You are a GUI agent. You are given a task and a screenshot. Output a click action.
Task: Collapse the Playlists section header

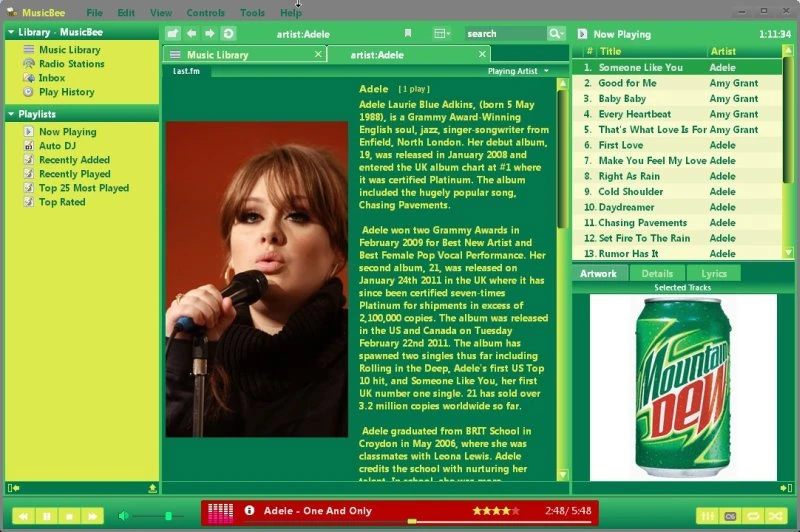[11, 114]
